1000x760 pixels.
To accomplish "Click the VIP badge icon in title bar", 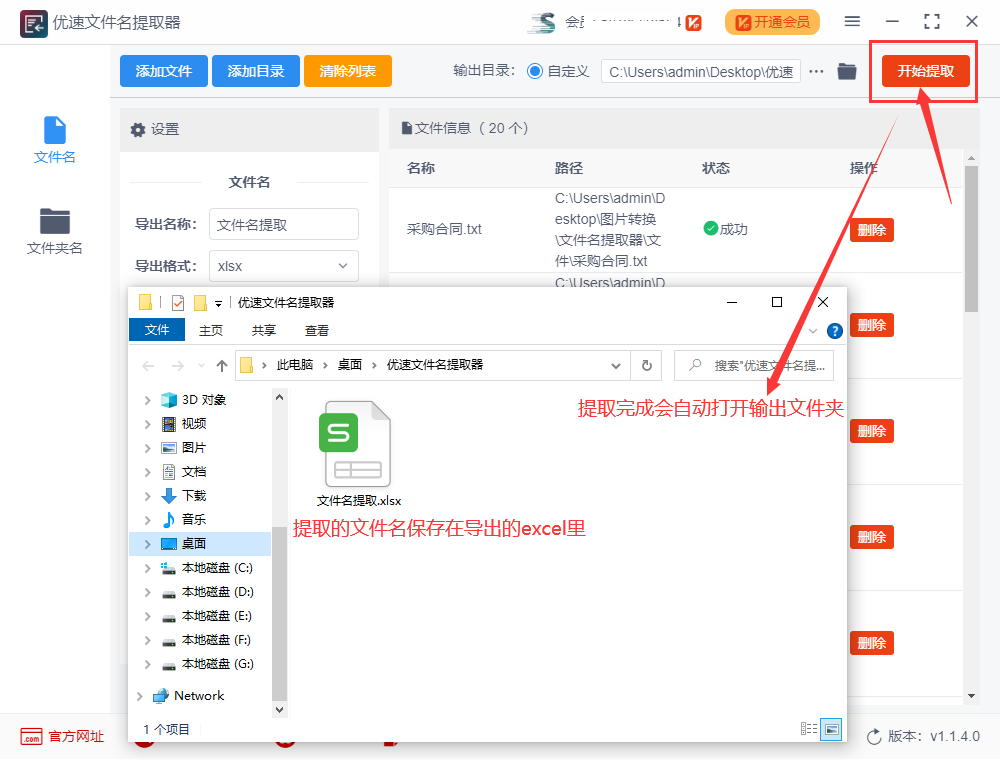I will click(694, 22).
